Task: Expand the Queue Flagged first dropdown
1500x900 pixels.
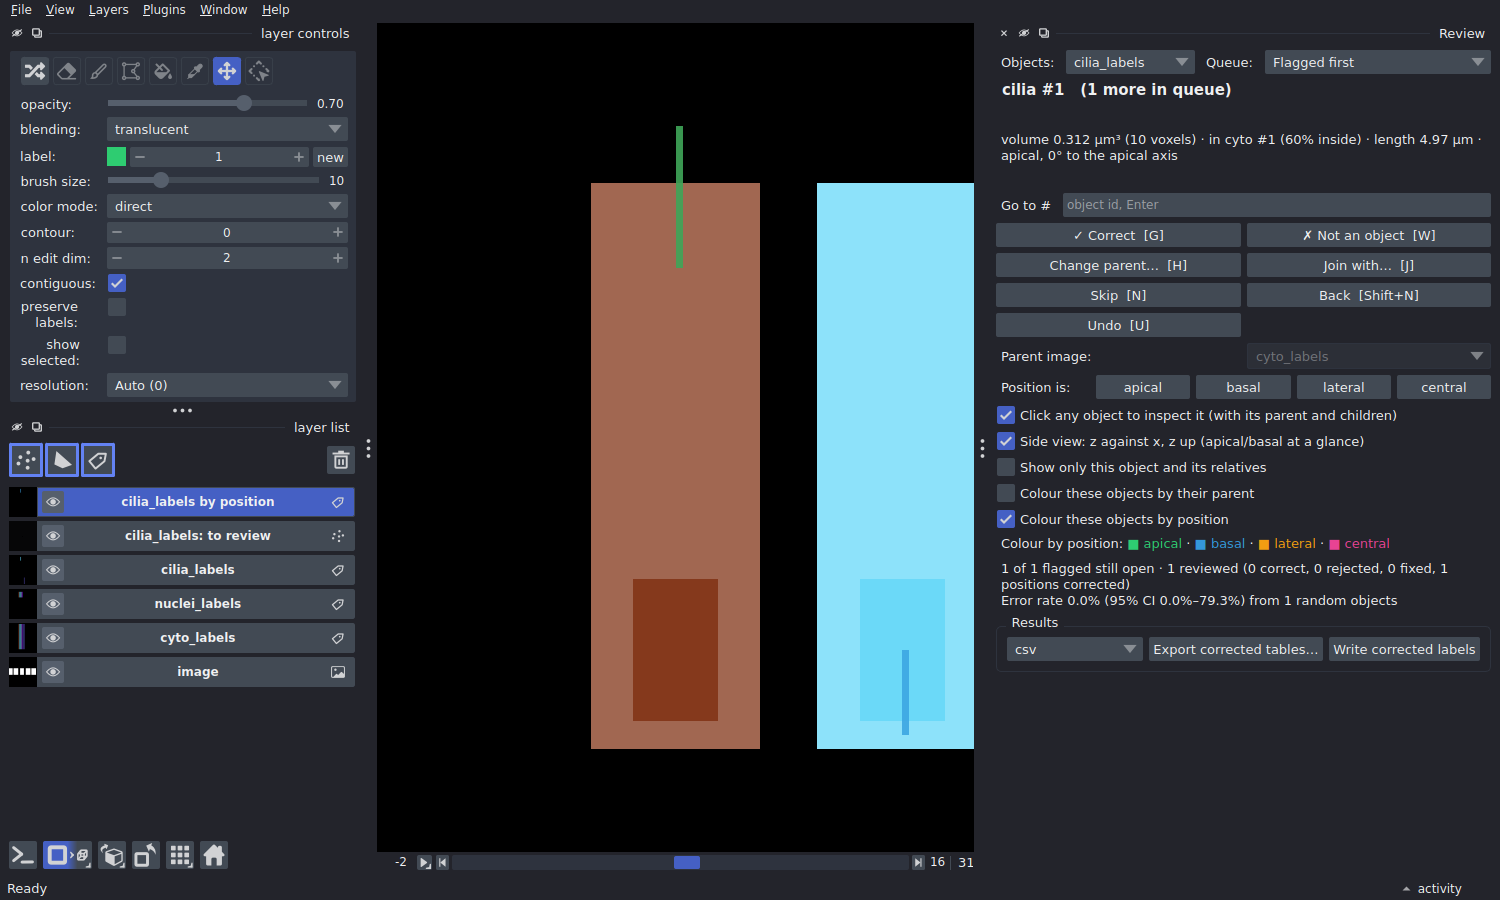Action: [1377, 62]
